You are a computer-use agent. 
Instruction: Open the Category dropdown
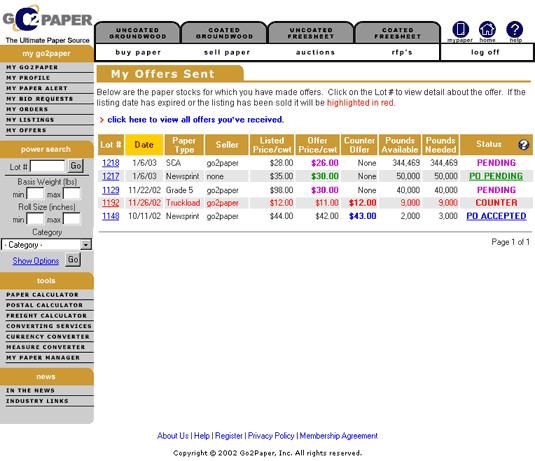pyautogui.click(x=47, y=245)
